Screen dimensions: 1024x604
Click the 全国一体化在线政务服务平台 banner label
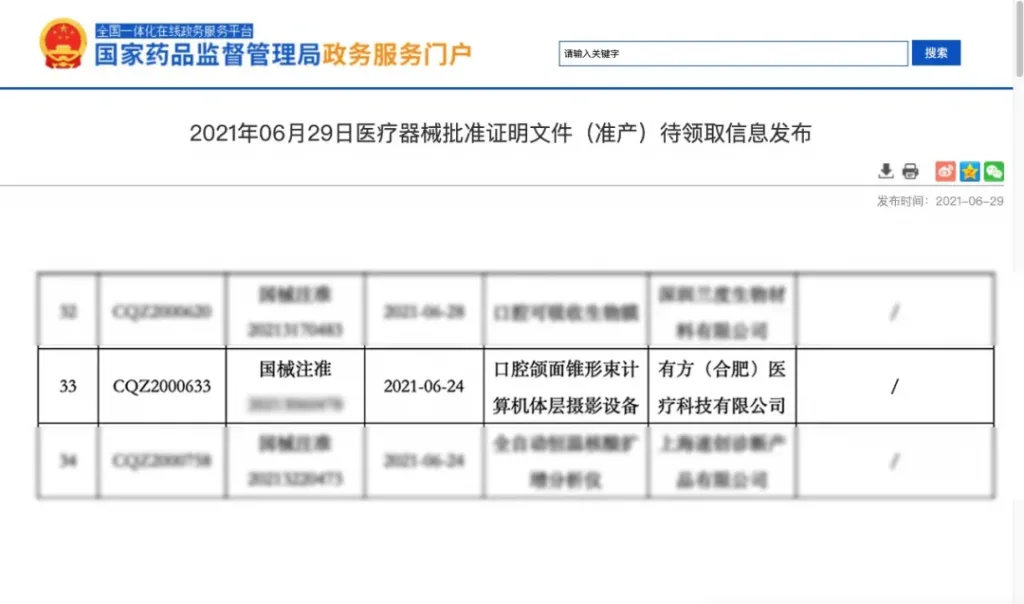tap(174, 31)
